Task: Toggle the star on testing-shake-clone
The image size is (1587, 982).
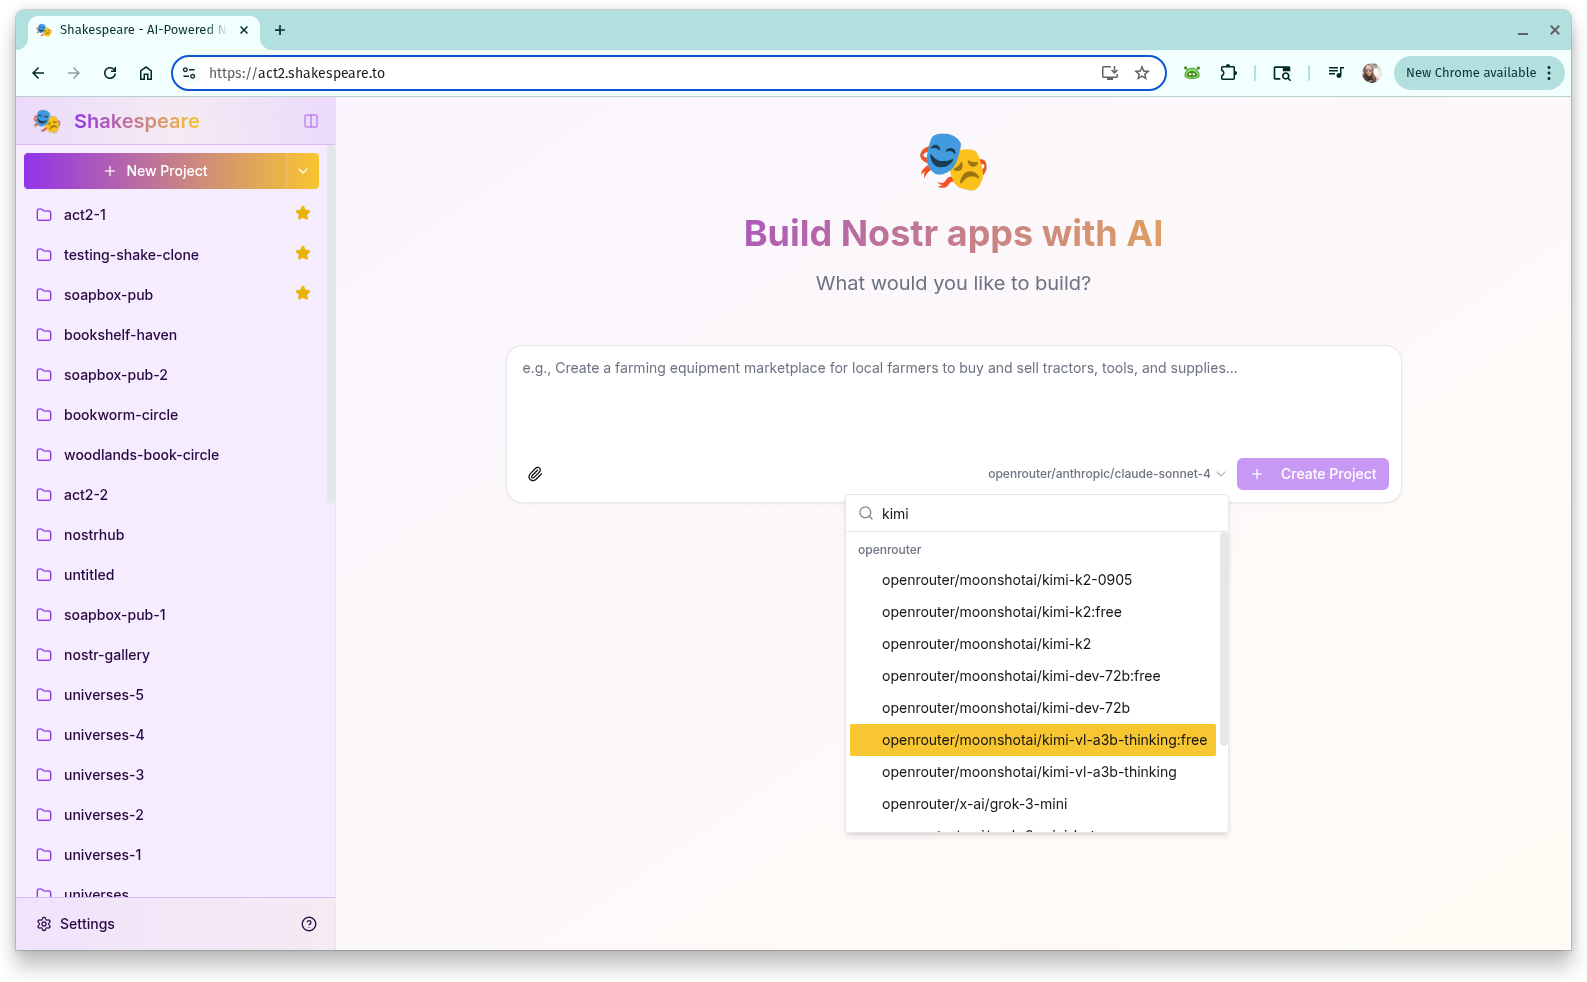Action: coord(303,254)
